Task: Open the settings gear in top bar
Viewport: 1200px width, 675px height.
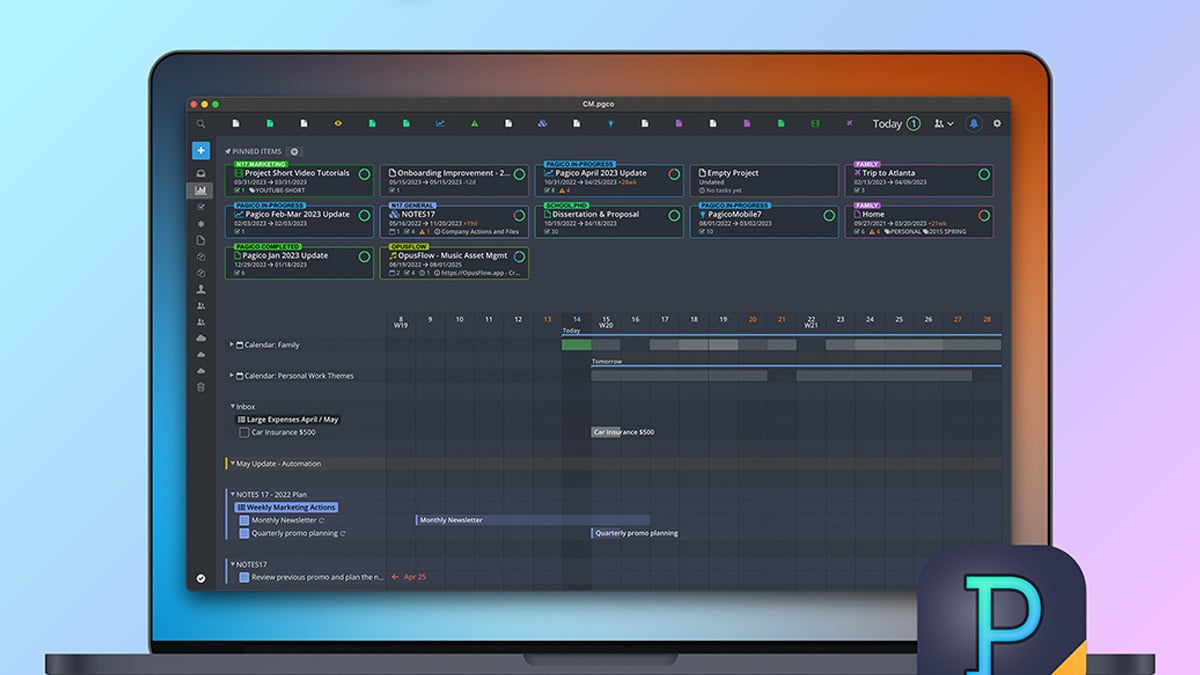Action: point(996,124)
